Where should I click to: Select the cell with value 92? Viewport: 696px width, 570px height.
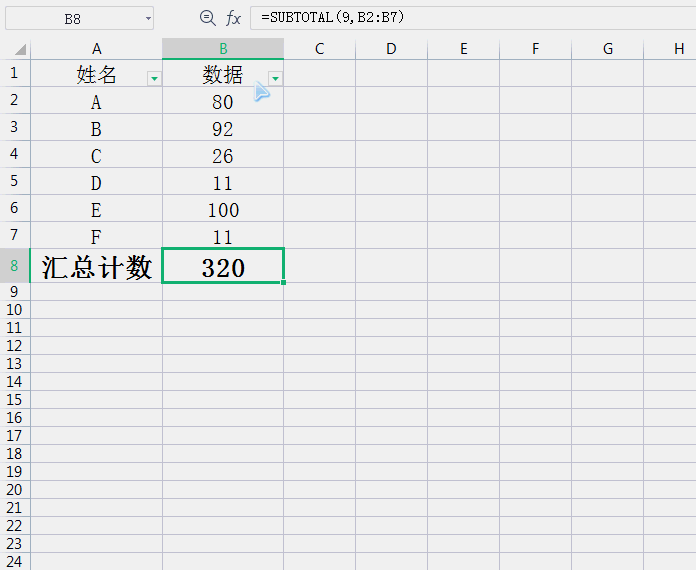[x=223, y=127]
